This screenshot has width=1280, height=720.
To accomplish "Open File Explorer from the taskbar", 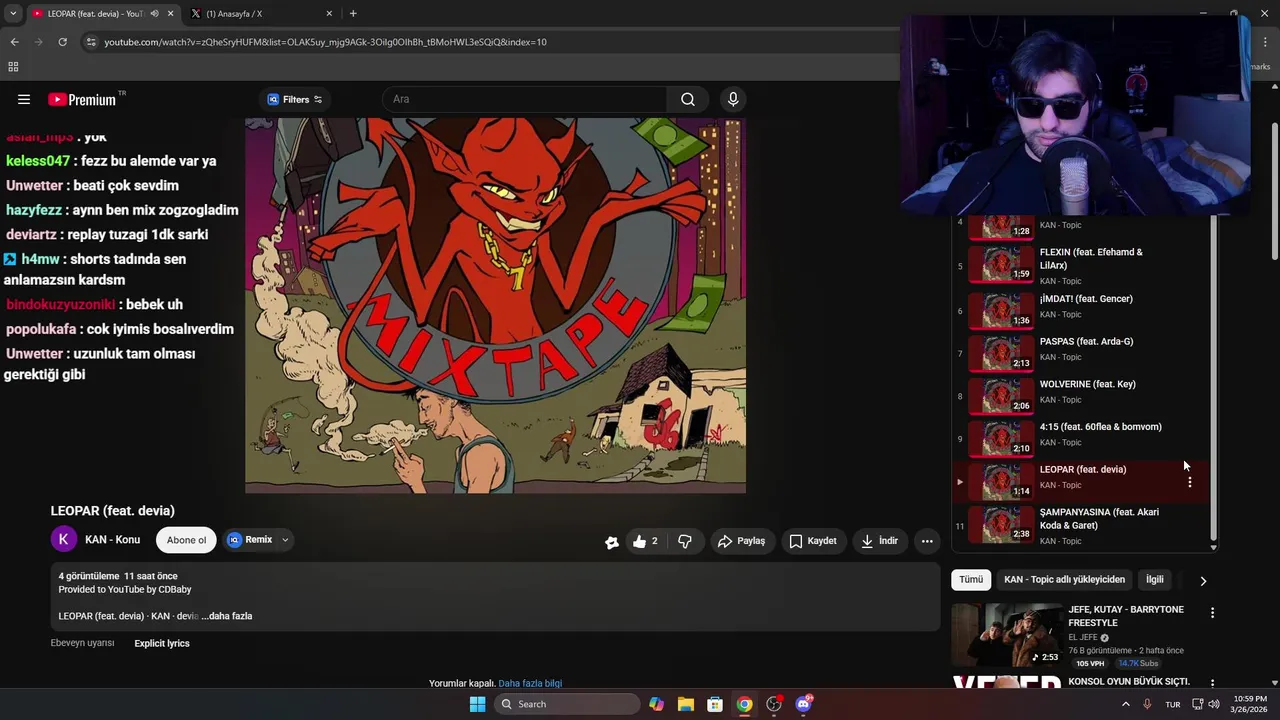I will [685, 704].
